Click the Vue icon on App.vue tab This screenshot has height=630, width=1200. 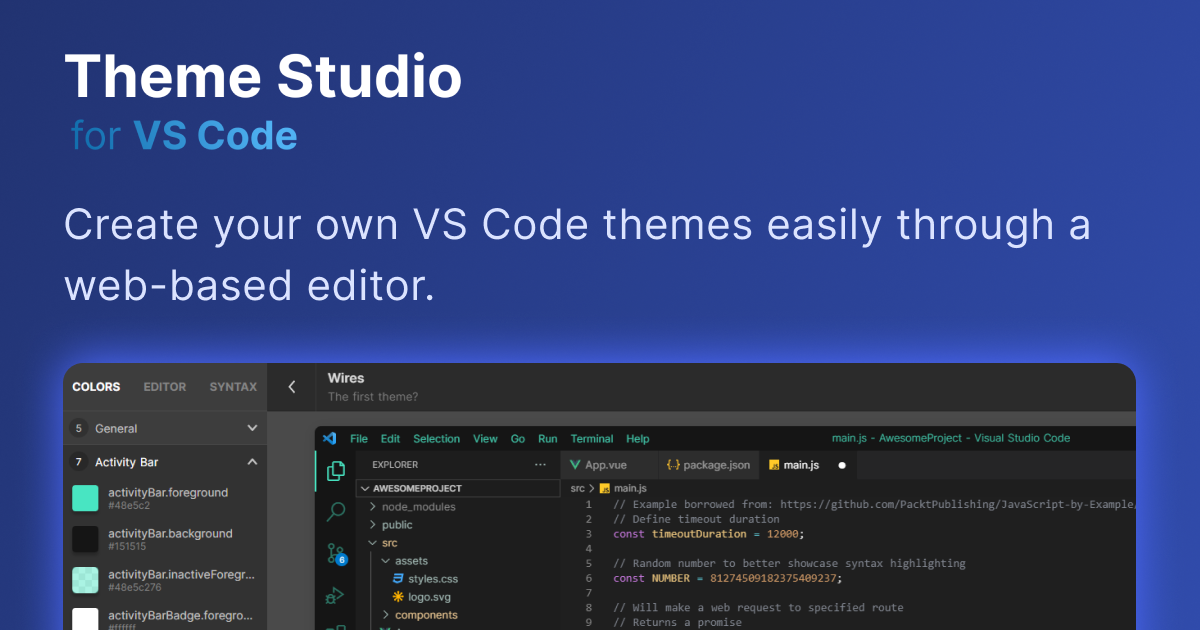pyautogui.click(x=575, y=465)
